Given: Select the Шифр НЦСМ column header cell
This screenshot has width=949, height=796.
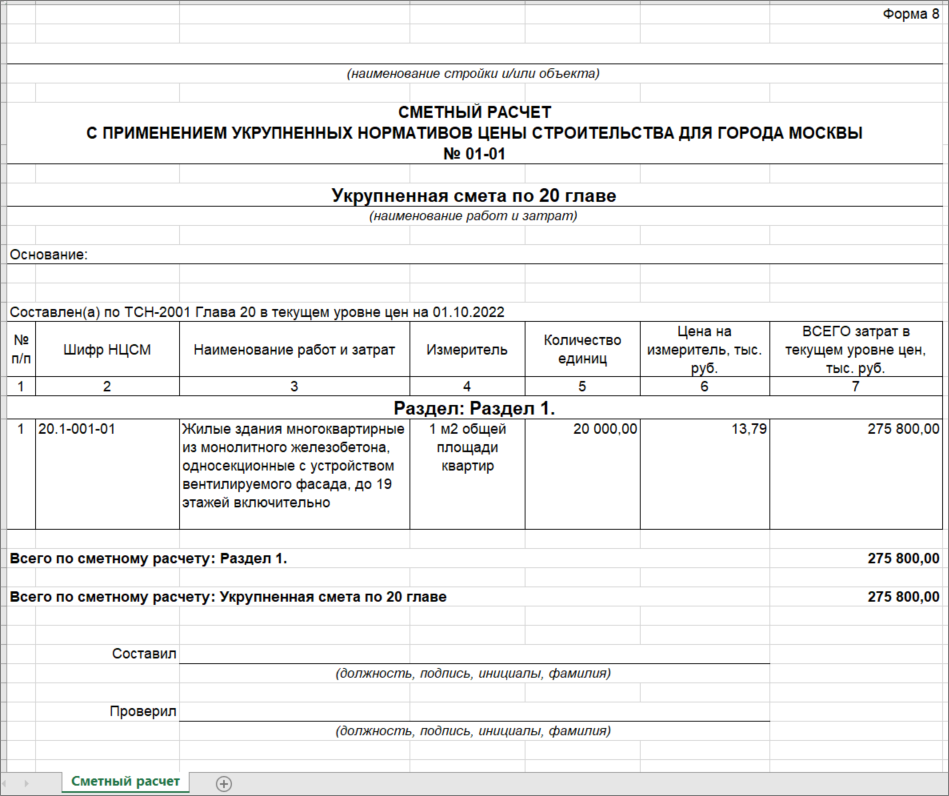Looking at the screenshot, I should 107,350.
